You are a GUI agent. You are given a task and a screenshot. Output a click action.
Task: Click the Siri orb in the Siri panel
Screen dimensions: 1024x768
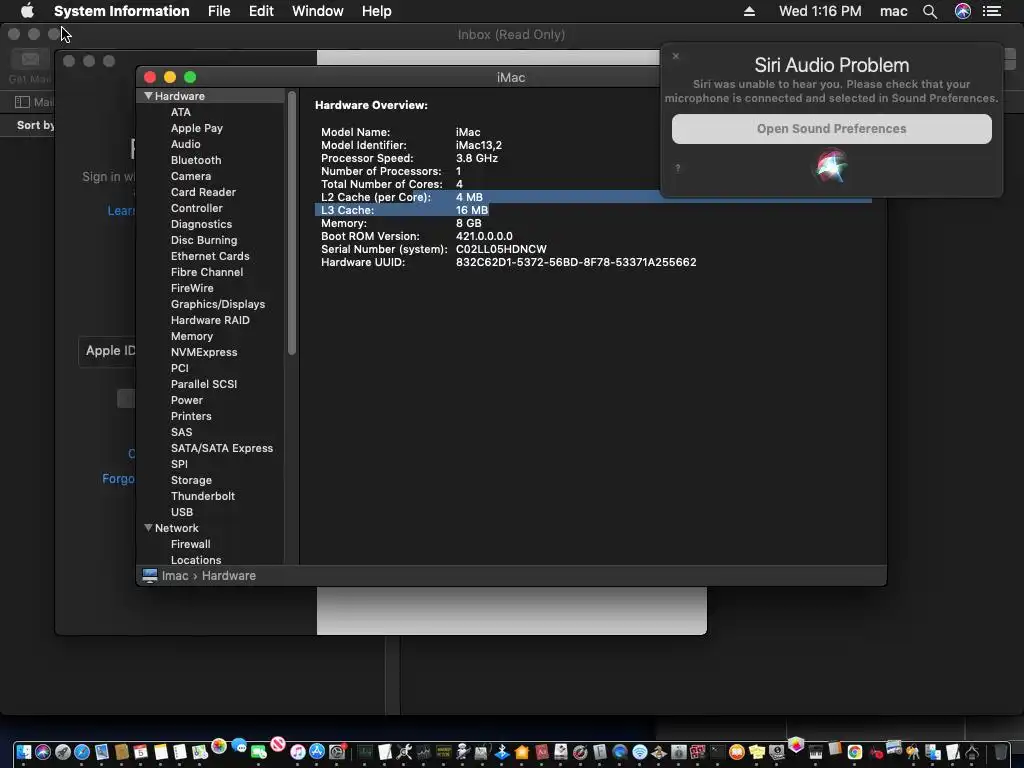831,167
